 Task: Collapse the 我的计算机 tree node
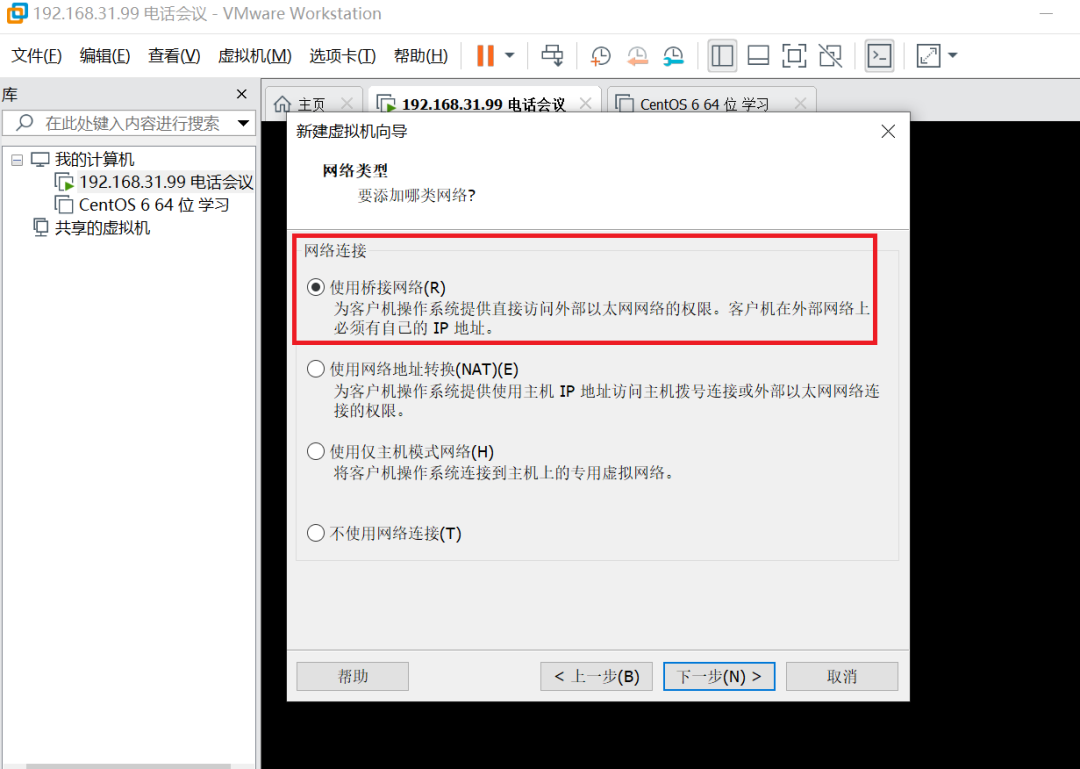17,160
